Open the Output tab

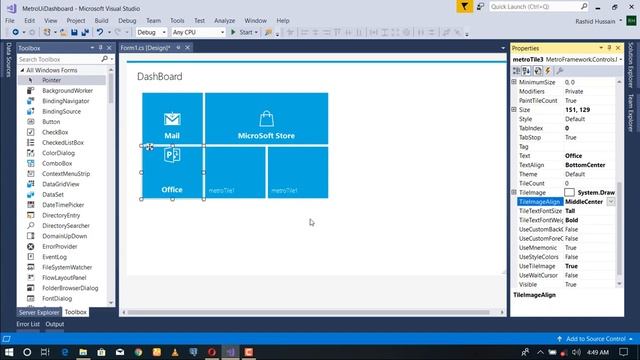[x=55, y=324]
